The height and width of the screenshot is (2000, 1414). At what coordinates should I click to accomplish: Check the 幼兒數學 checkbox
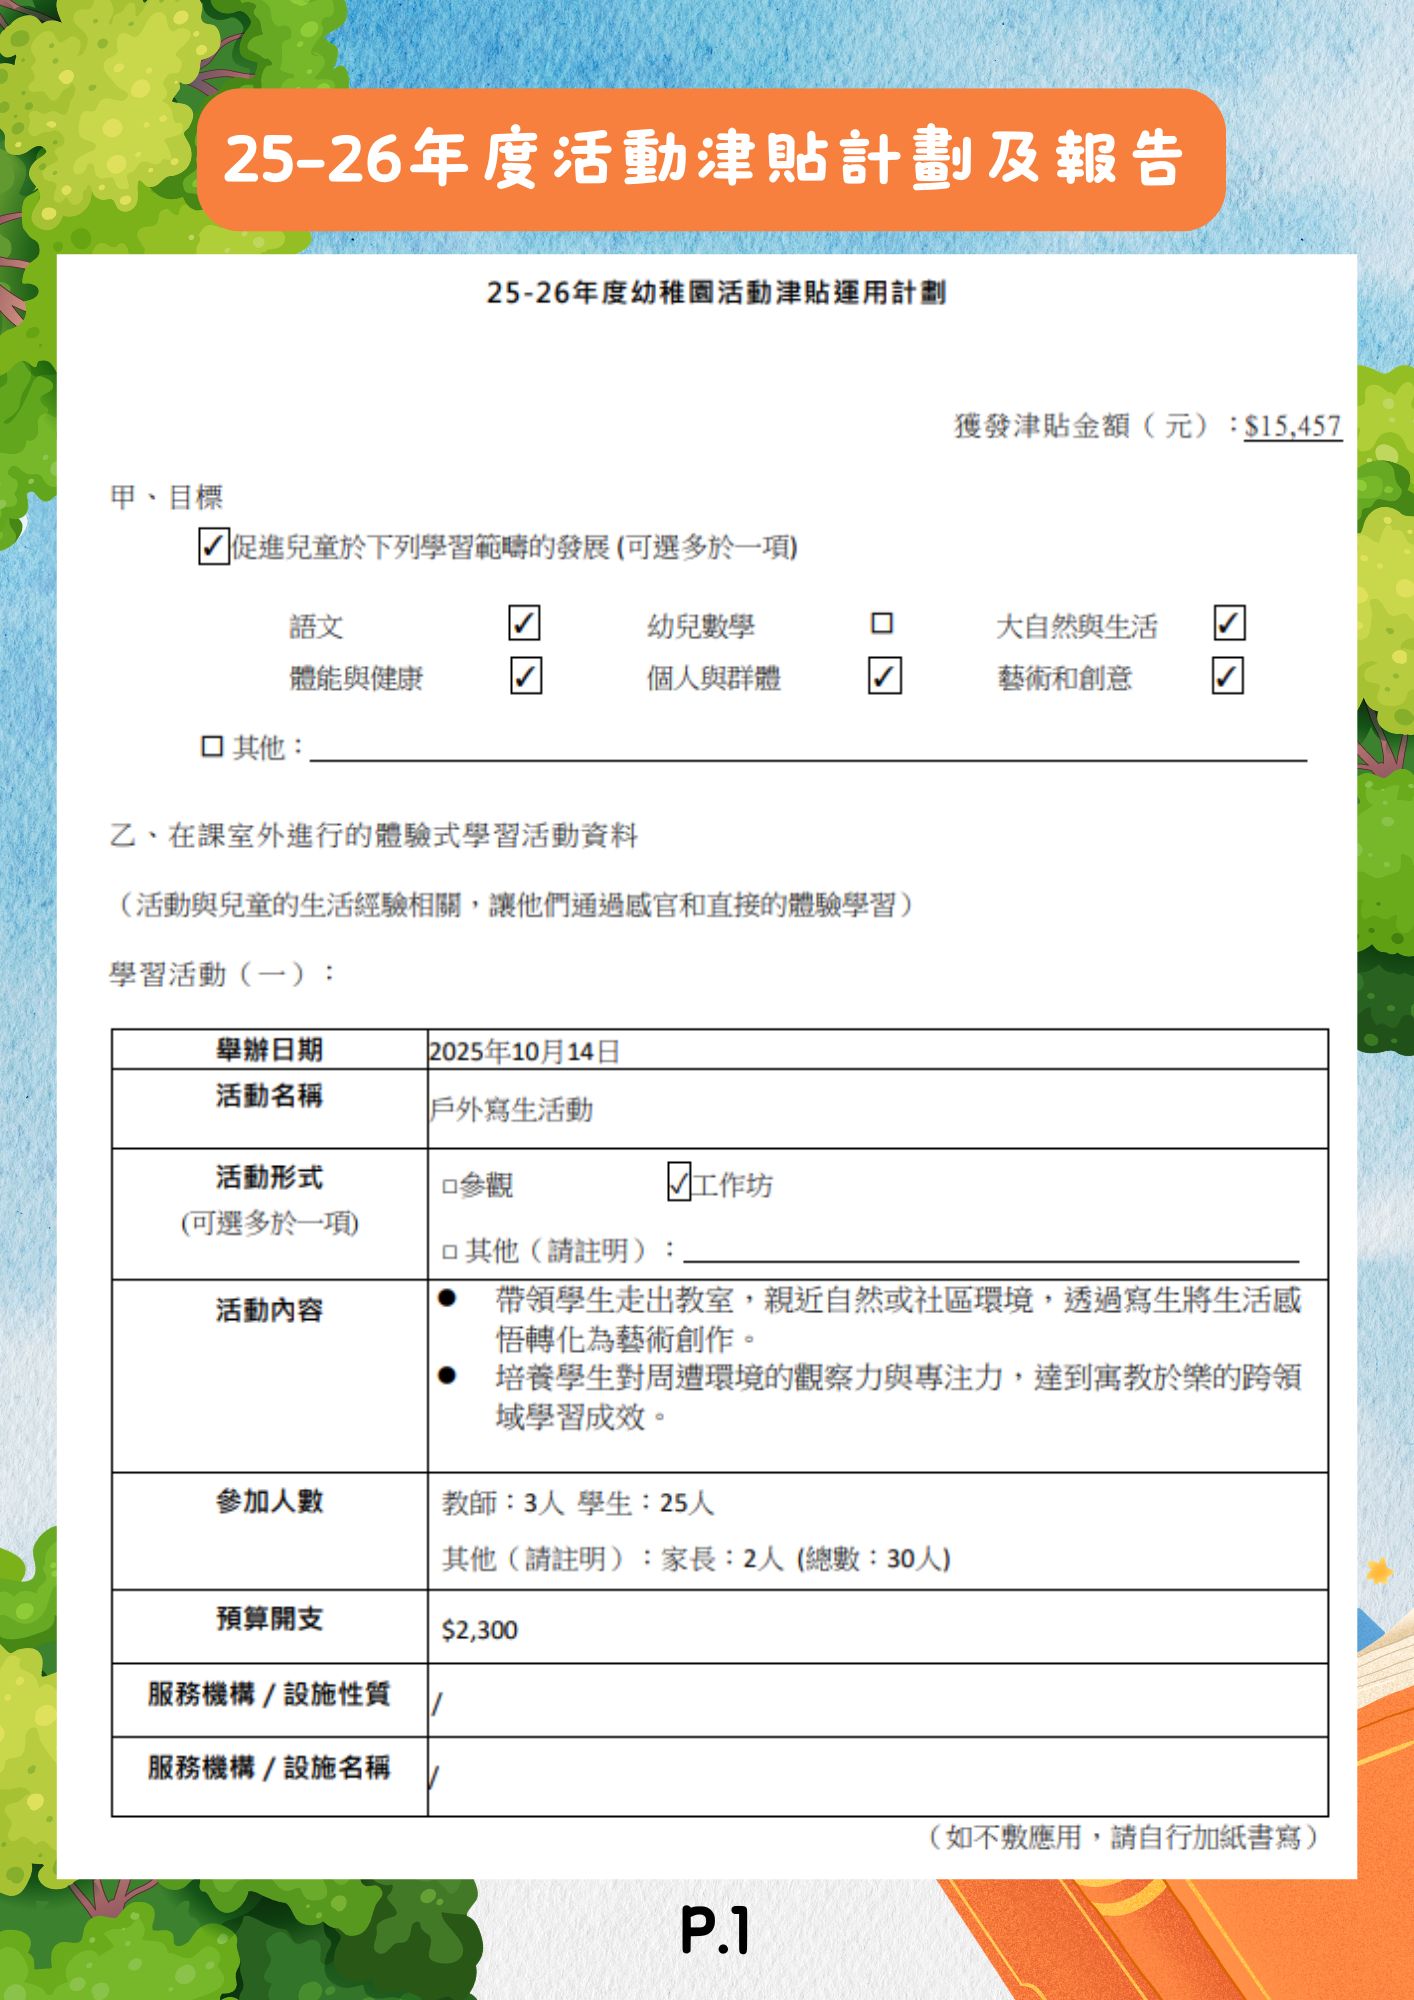coord(882,623)
